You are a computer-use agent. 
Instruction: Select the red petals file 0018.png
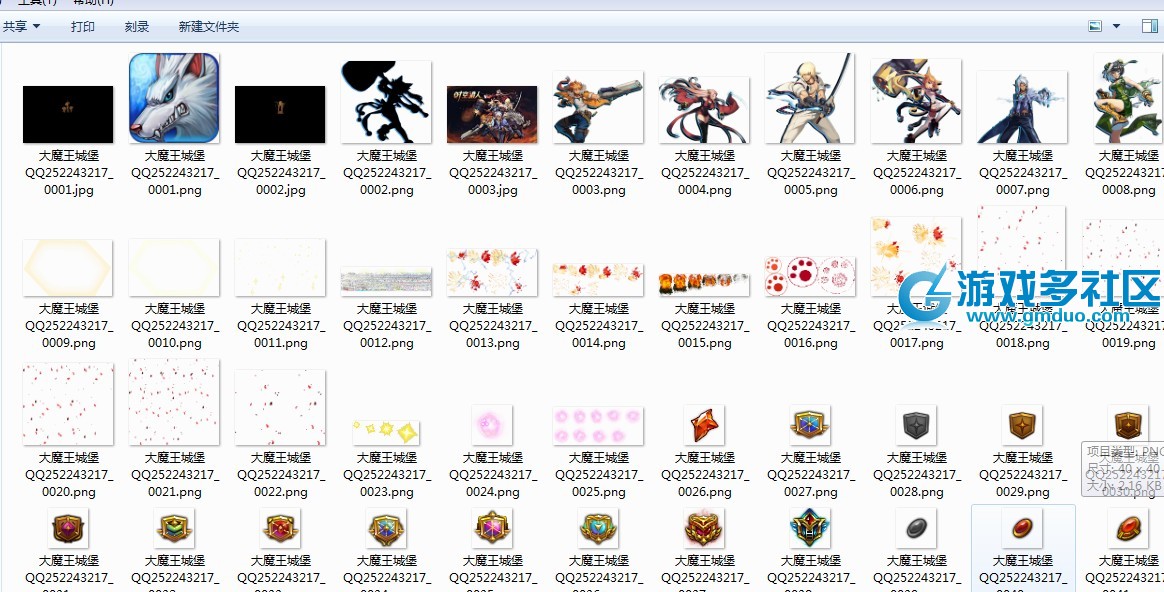[x=1022, y=251]
